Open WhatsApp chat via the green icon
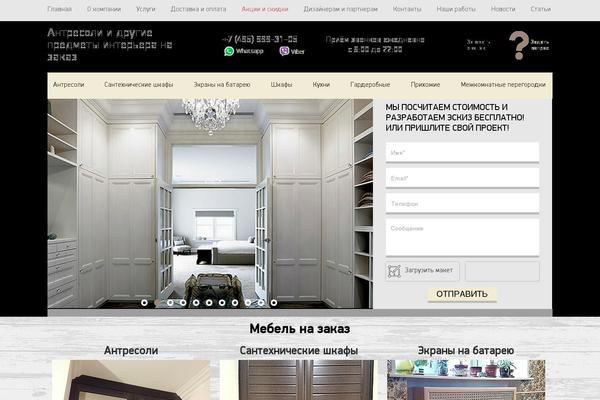 [229, 51]
